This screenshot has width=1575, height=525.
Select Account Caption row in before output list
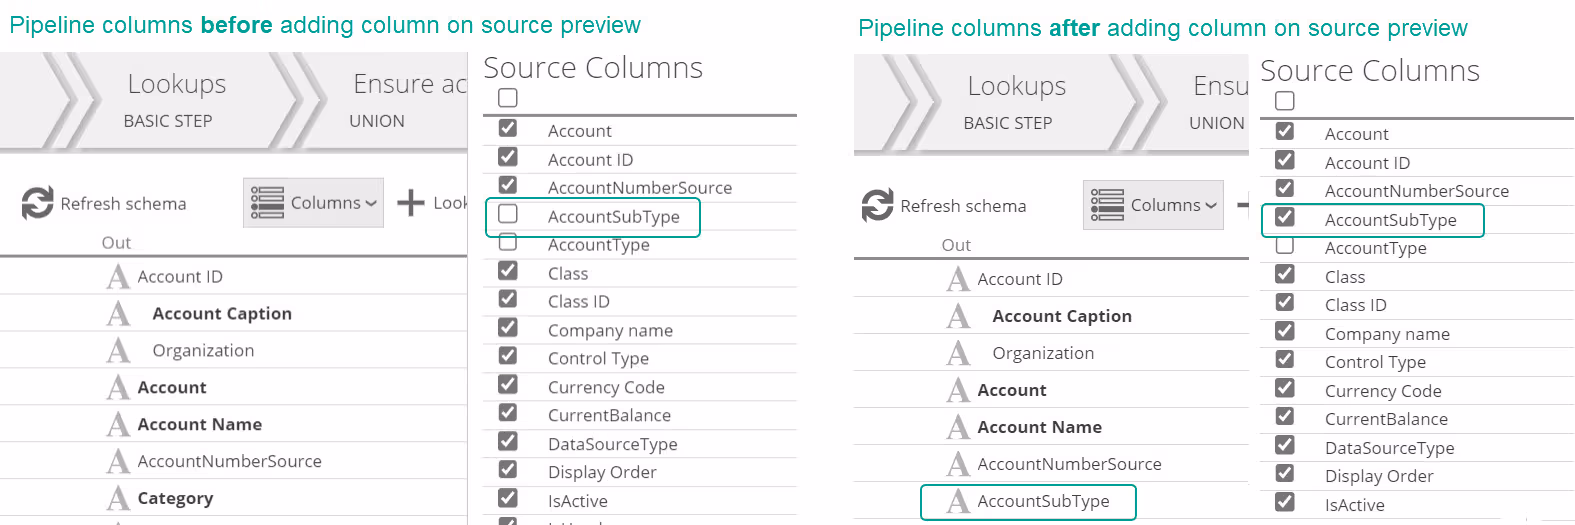coord(233,313)
